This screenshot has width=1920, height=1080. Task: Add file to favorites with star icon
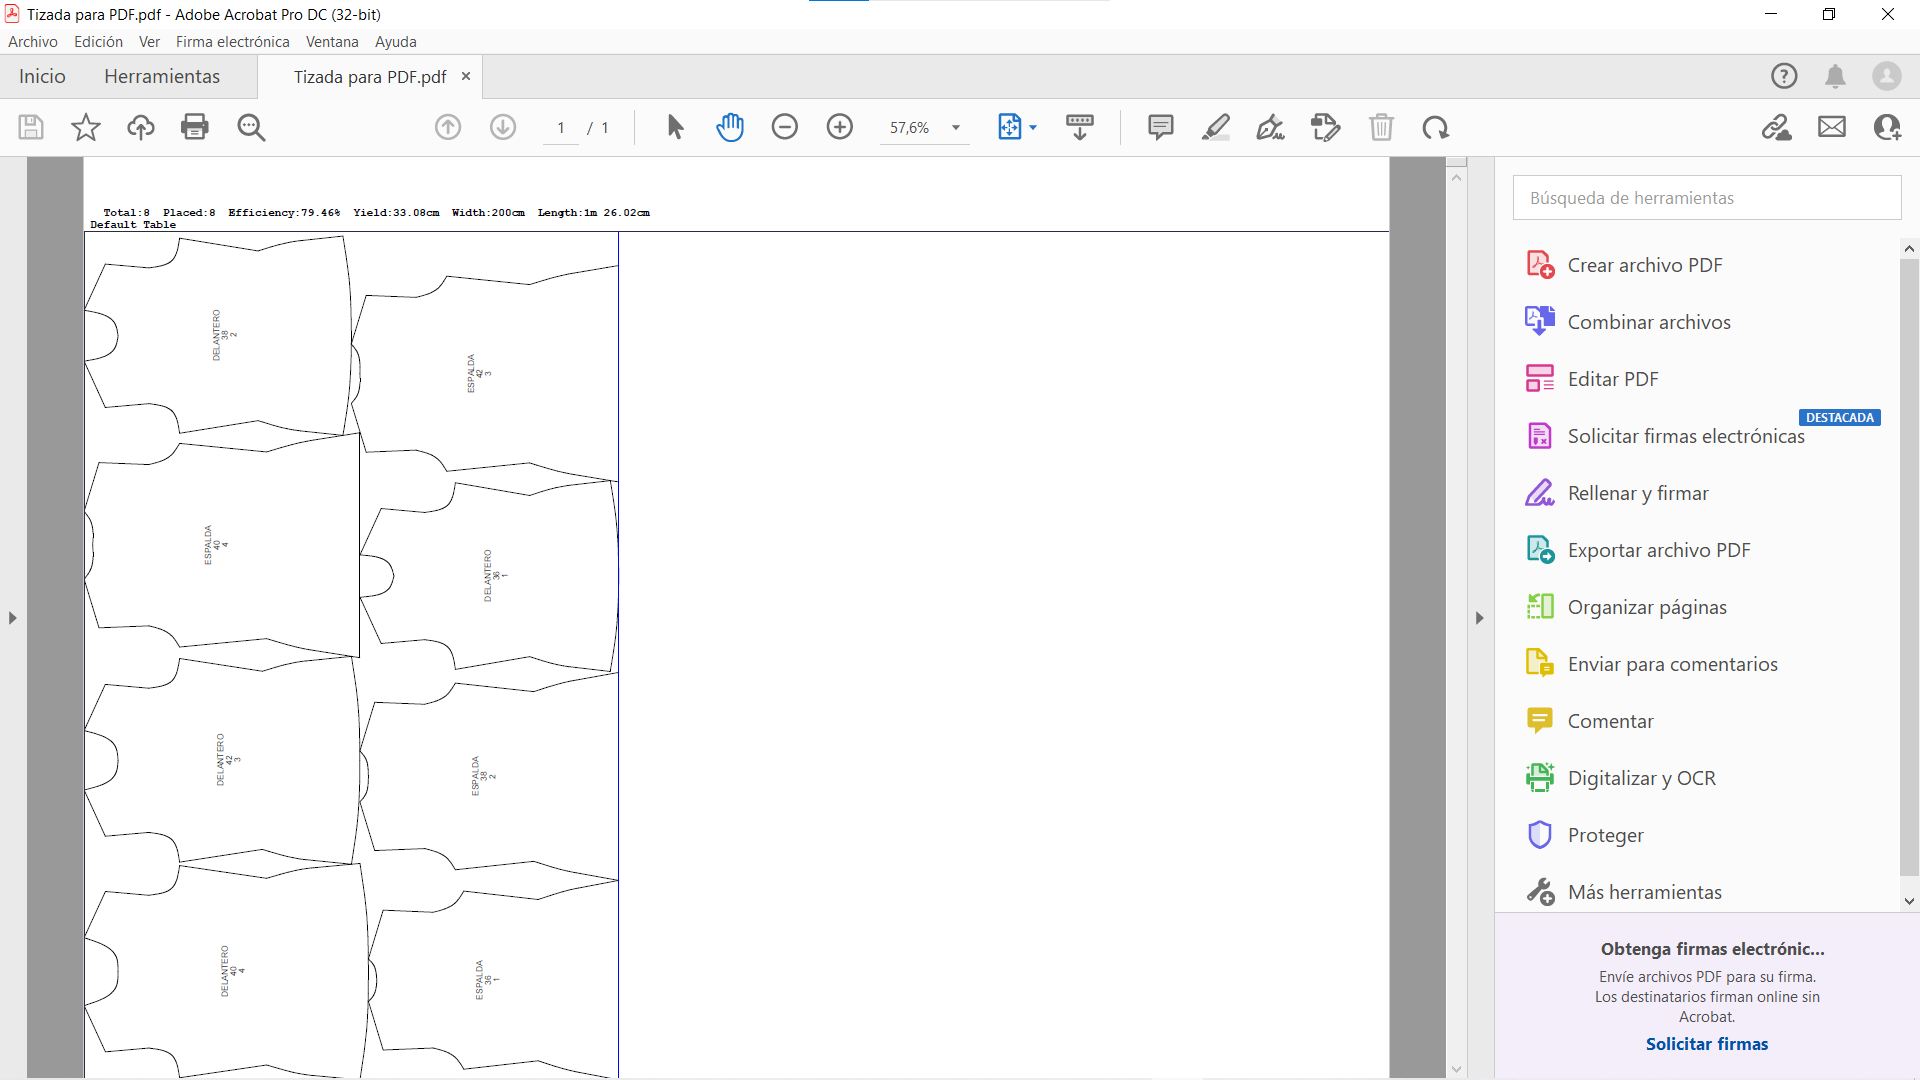[x=86, y=127]
